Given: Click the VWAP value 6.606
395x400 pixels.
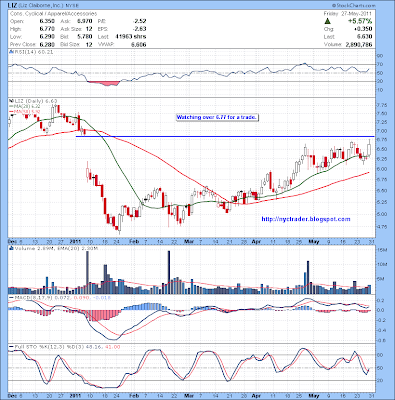Looking at the screenshot, I should pyautogui.click(x=138, y=44).
